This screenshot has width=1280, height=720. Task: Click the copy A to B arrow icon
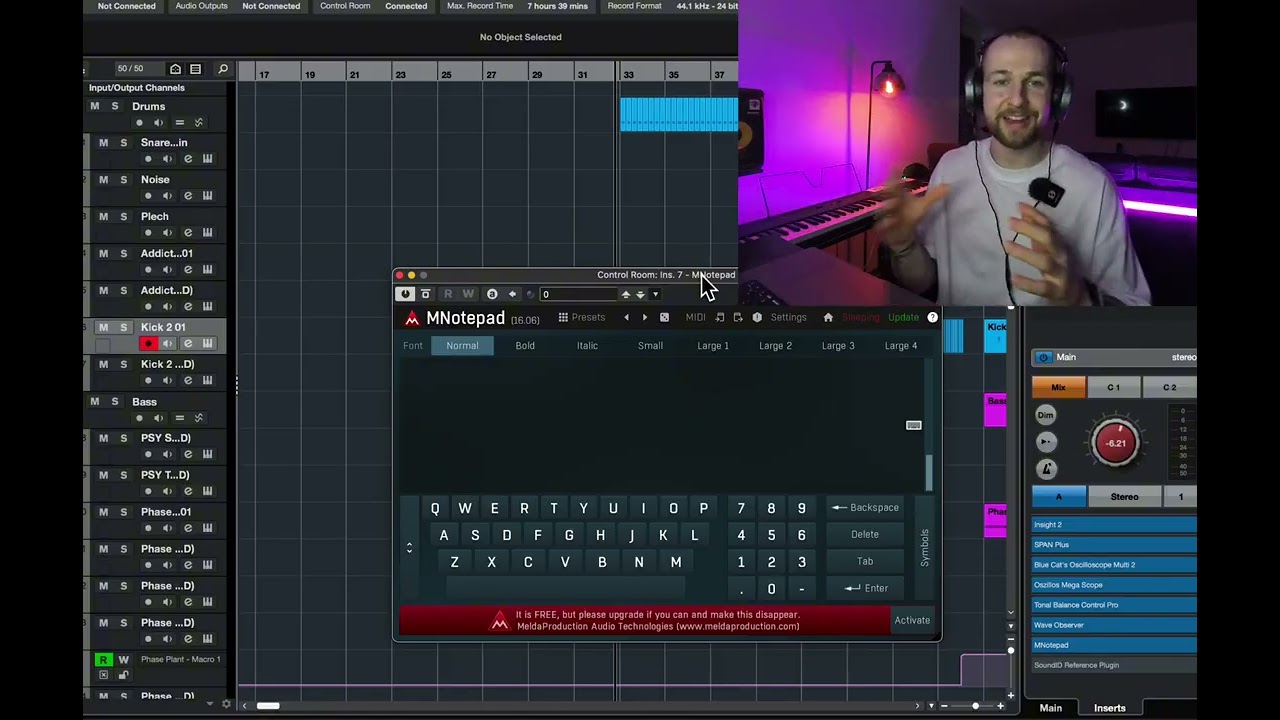tap(512, 294)
